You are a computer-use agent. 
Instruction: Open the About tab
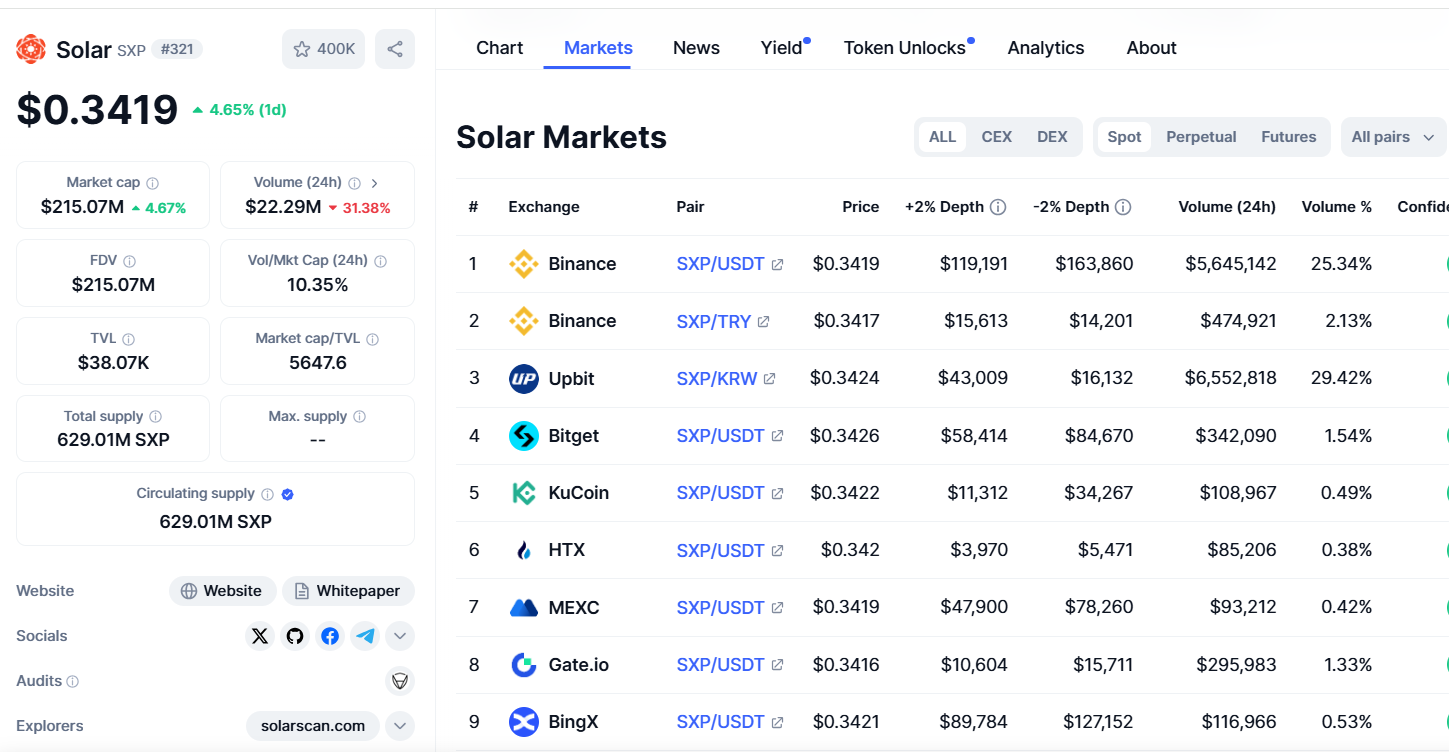pyautogui.click(x=1151, y=48)
